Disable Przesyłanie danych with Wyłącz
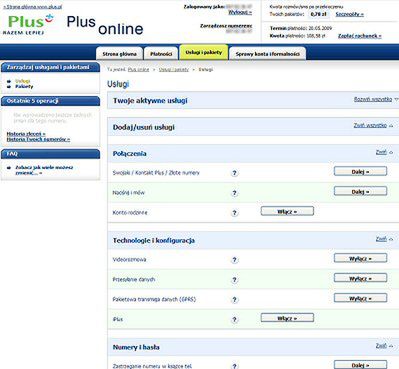The image size is (399, 369). pyautogui.click(x=360, y=278)
